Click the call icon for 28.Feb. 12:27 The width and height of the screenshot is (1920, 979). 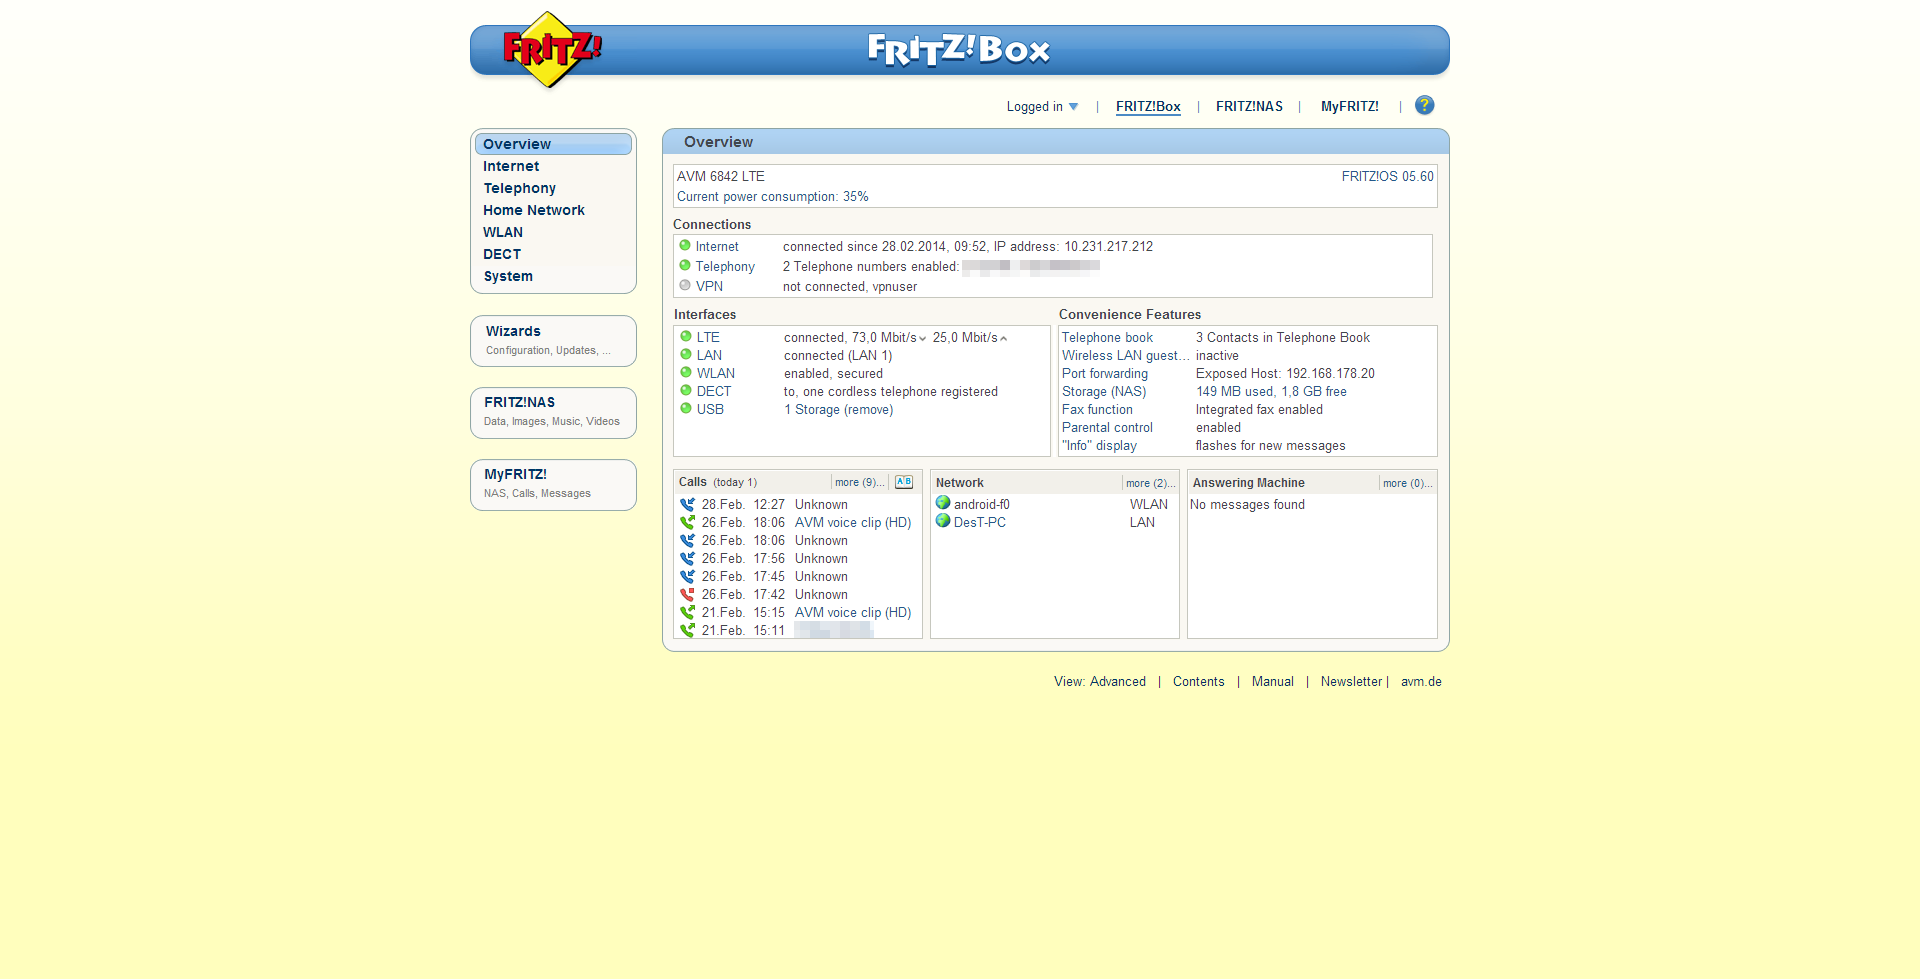click(x=687, y=505)
